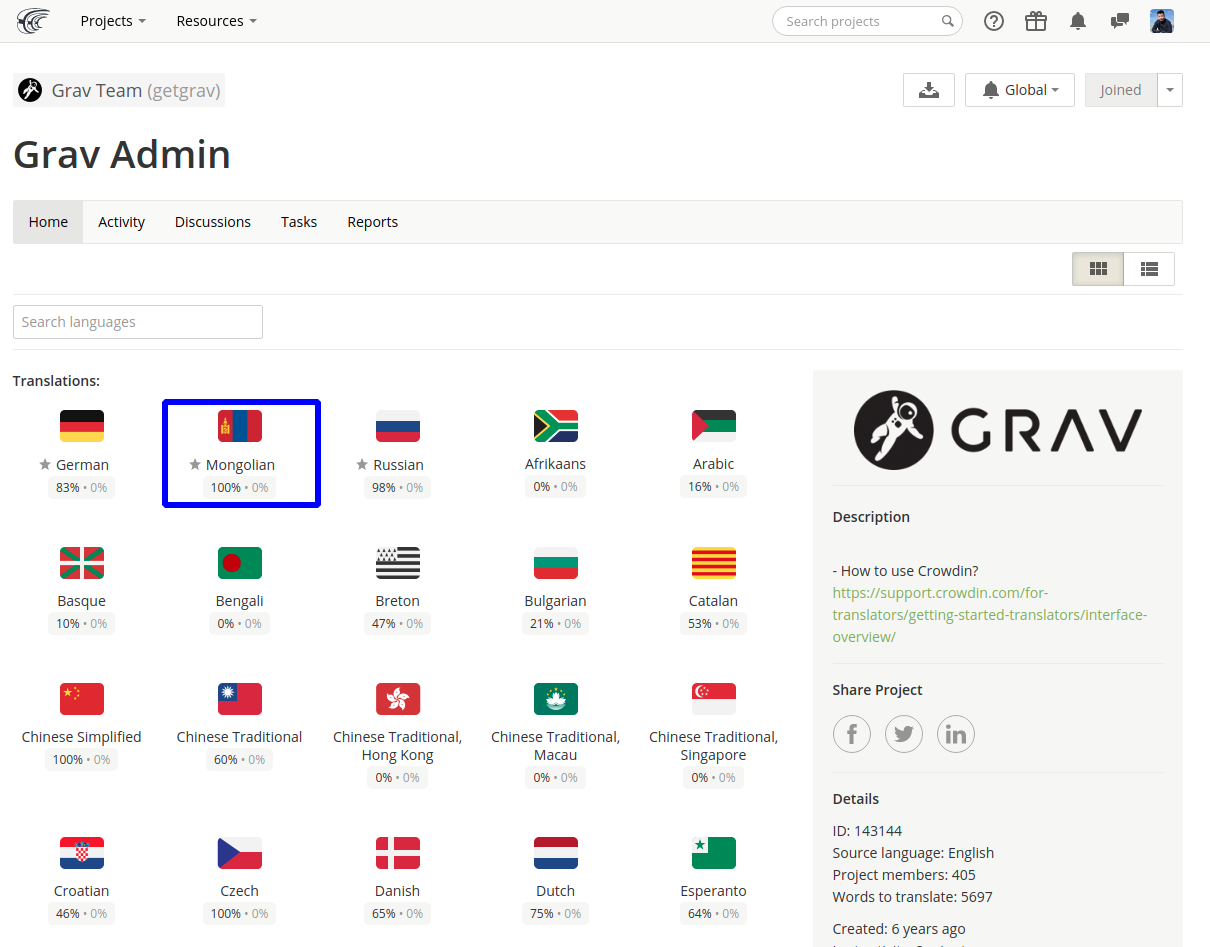Open the Crowdin support interface-overview link
The height and width of the screenshot is (947, 1210).
[990, 614]
